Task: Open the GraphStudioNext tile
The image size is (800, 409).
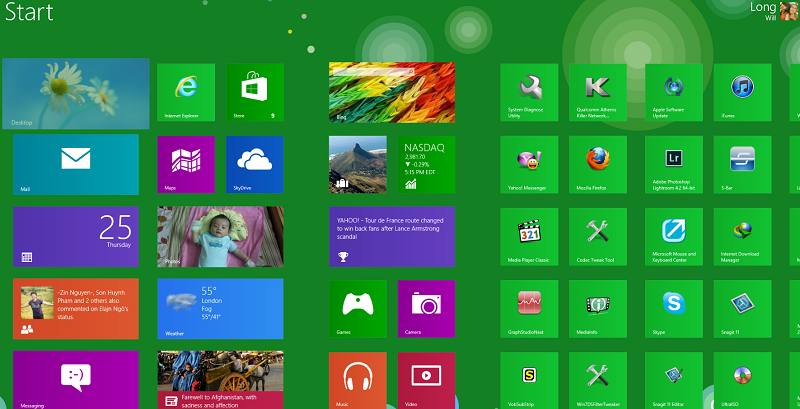Action: [529, 309]
